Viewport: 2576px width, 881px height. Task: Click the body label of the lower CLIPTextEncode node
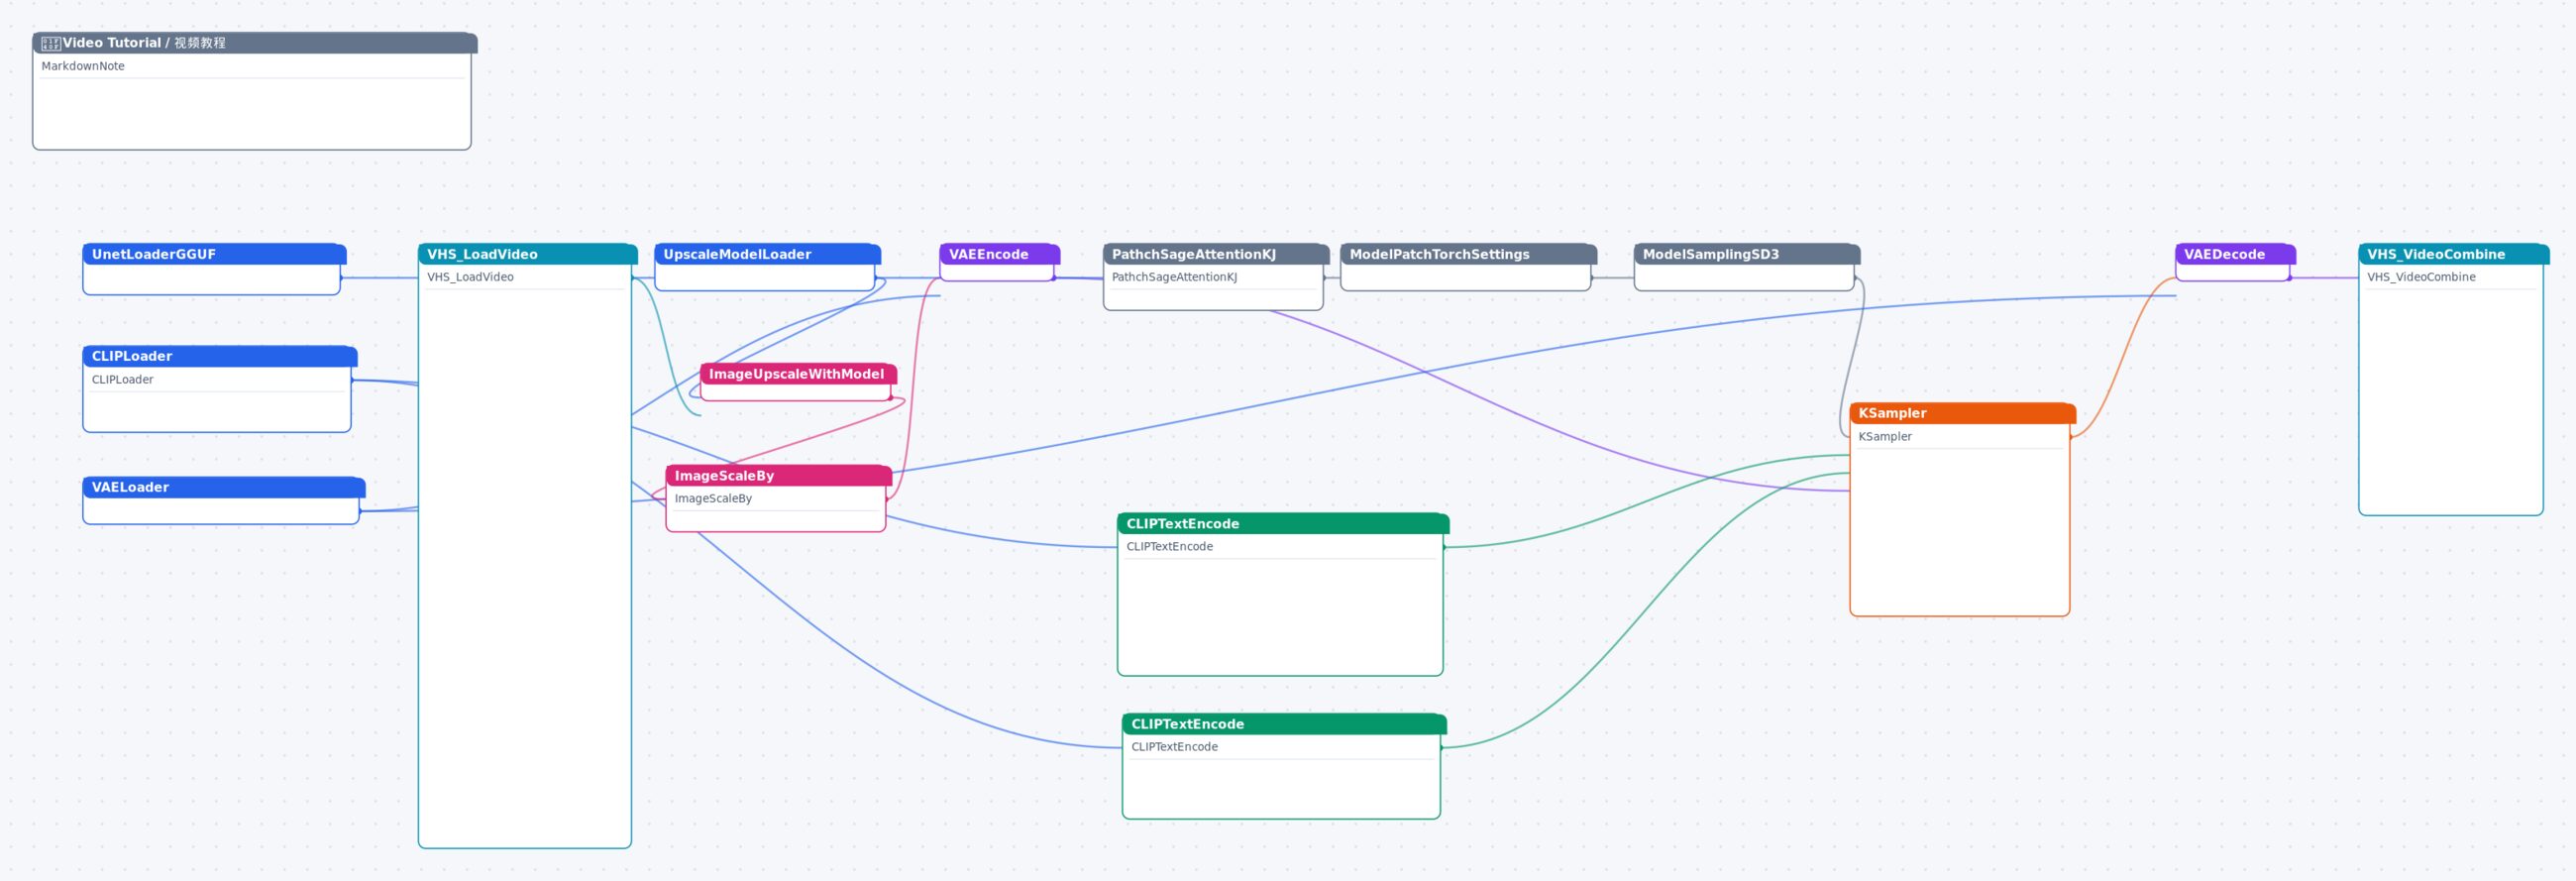coord(1174,747)
